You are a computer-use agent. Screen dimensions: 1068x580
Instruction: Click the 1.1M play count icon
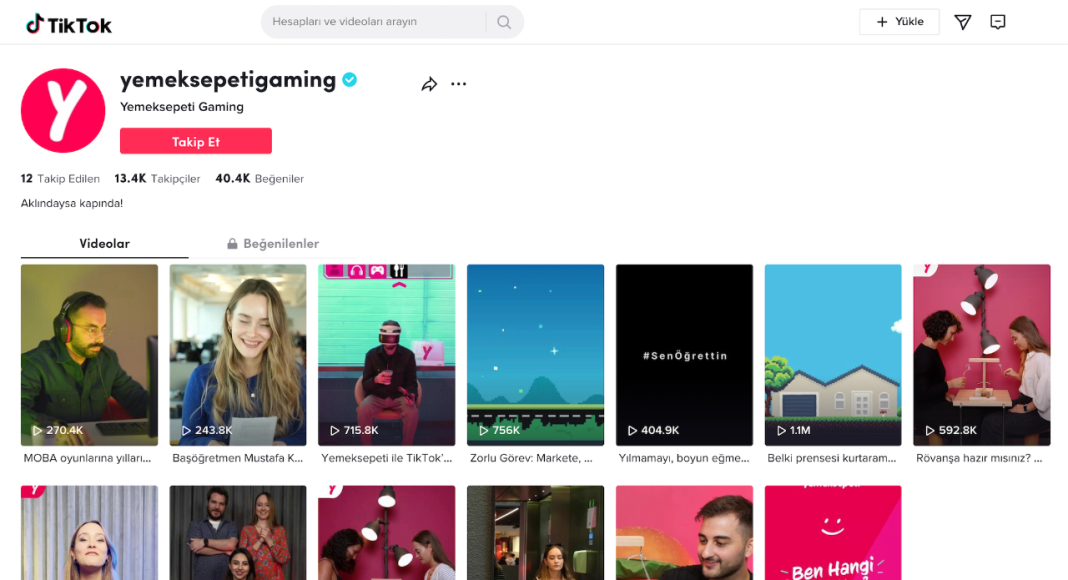(781, 430)
